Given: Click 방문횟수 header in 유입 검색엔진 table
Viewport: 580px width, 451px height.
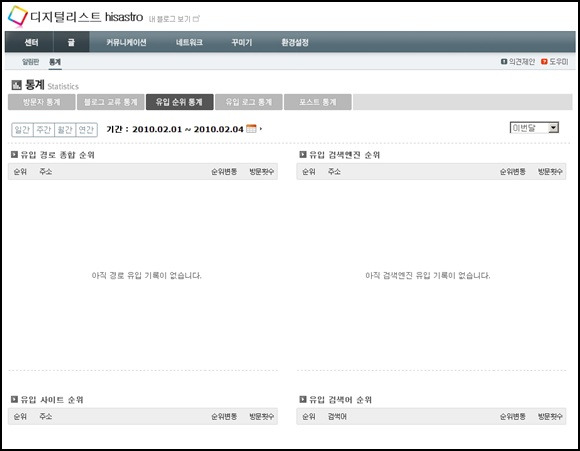Looking at the screenshot, I should (x=550, y=172).
